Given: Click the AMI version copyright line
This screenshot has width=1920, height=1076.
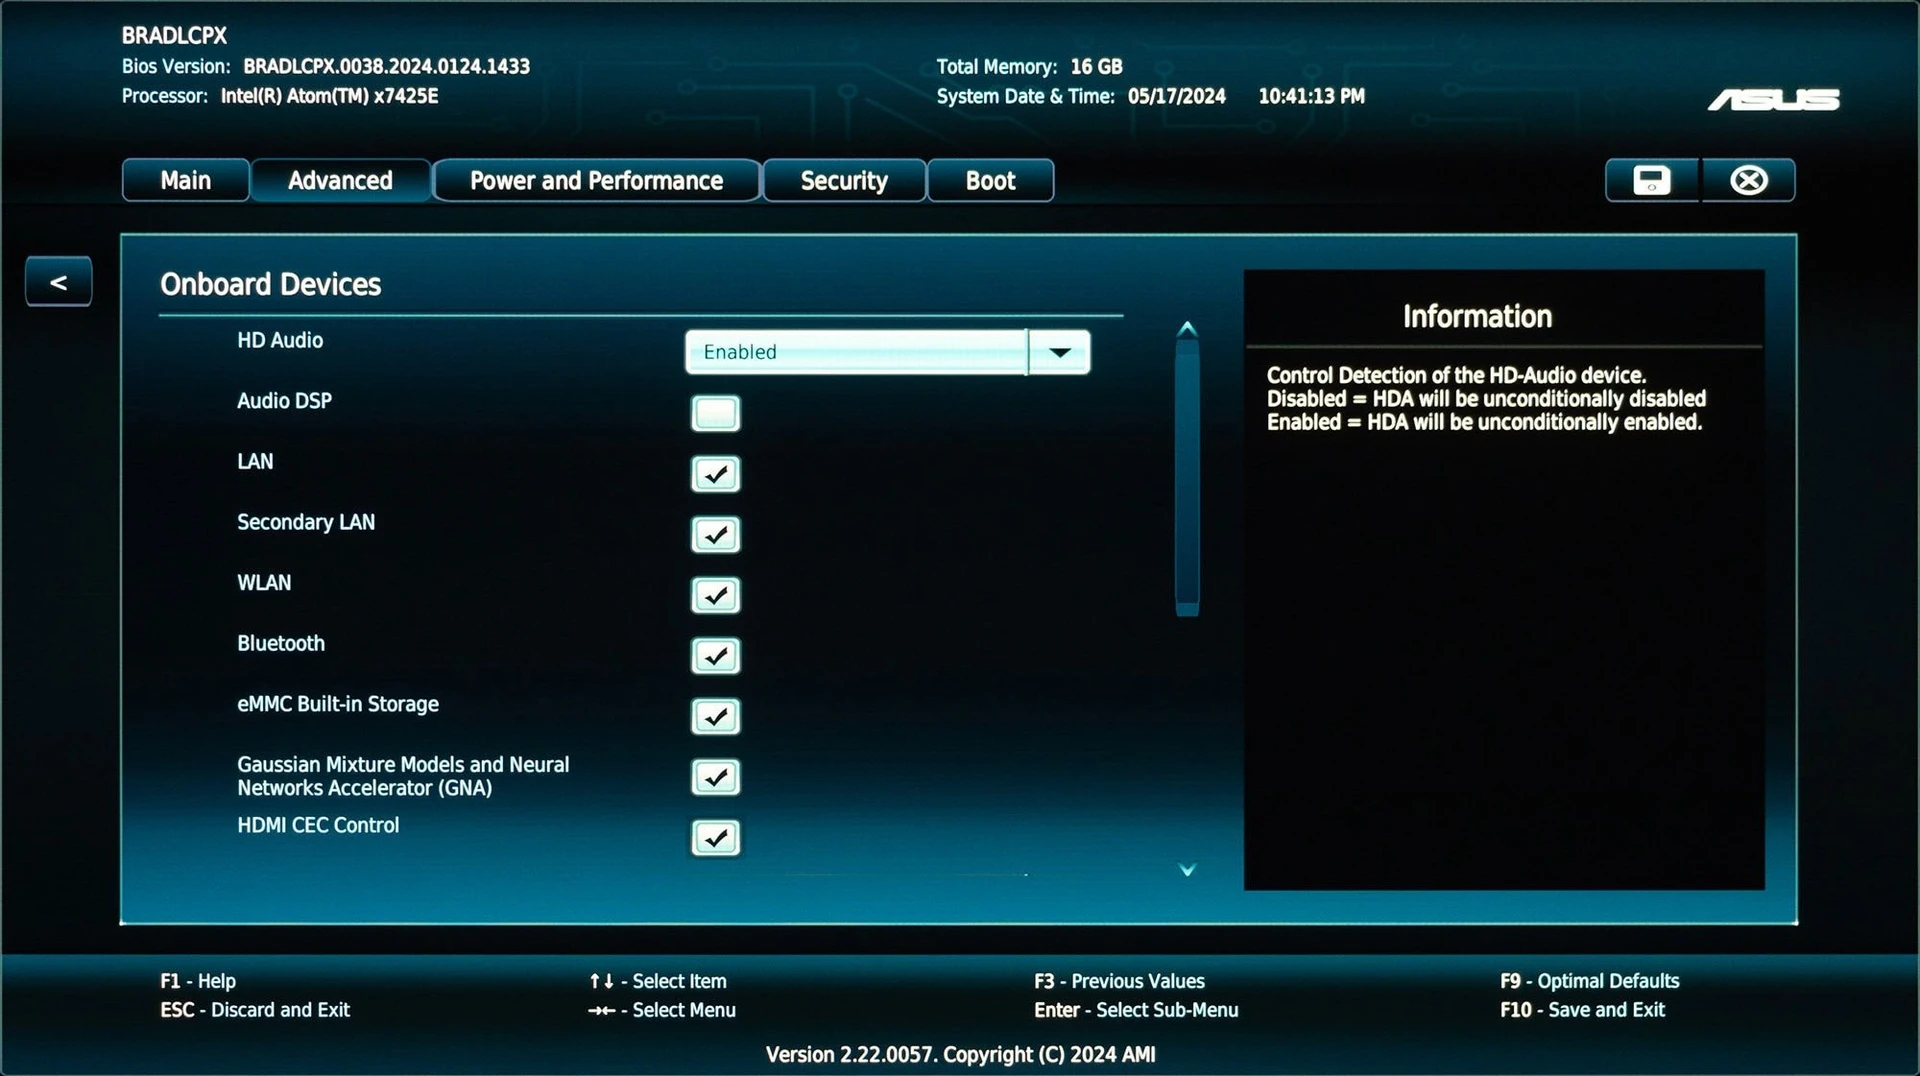Looking at the screenshot, I should point(960,1054).
